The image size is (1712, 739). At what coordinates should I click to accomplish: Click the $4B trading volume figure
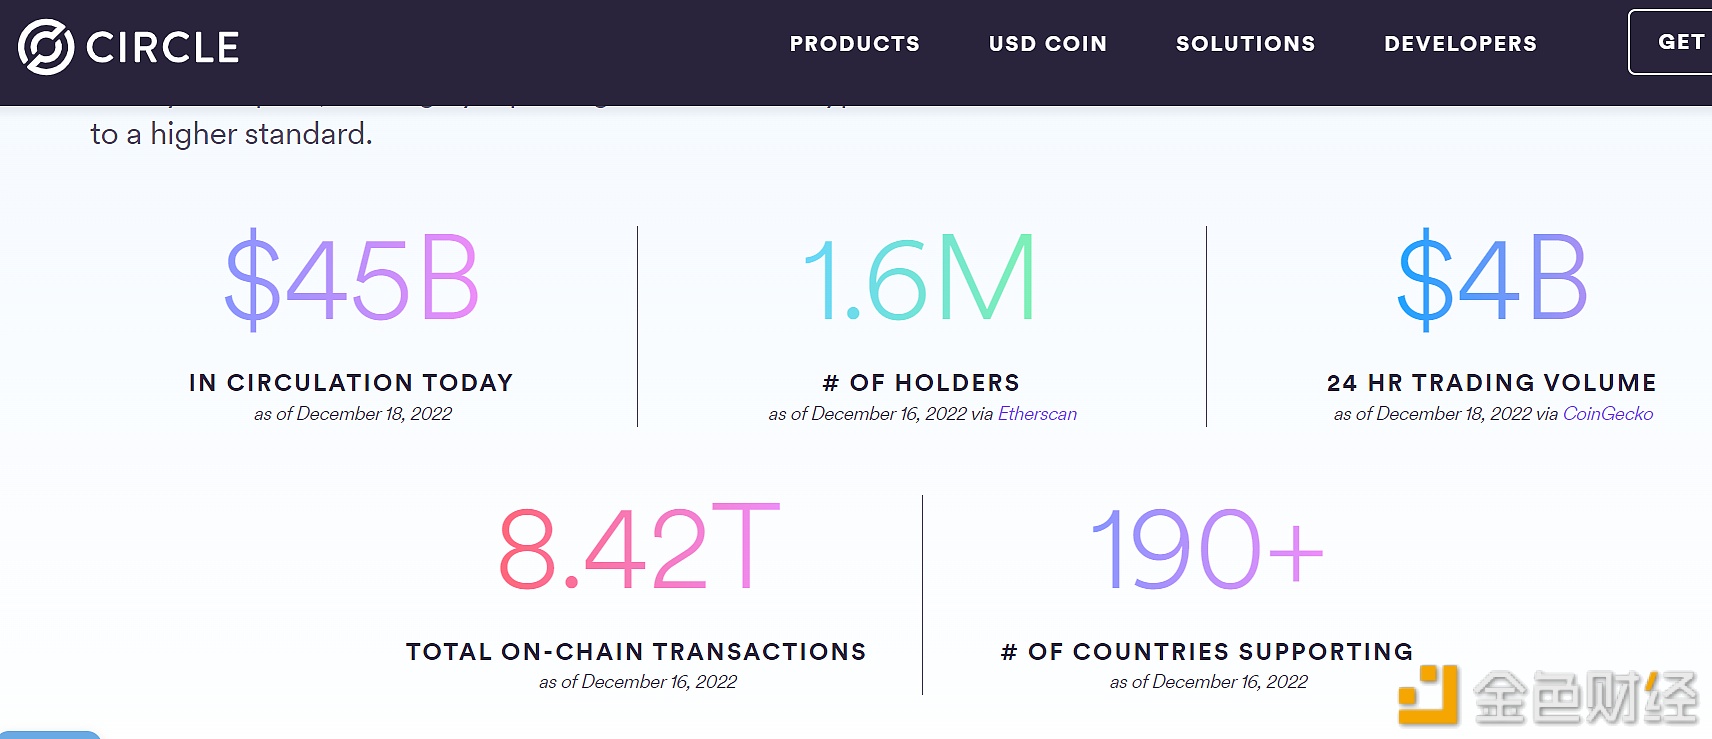click(x=1492, y=279)
